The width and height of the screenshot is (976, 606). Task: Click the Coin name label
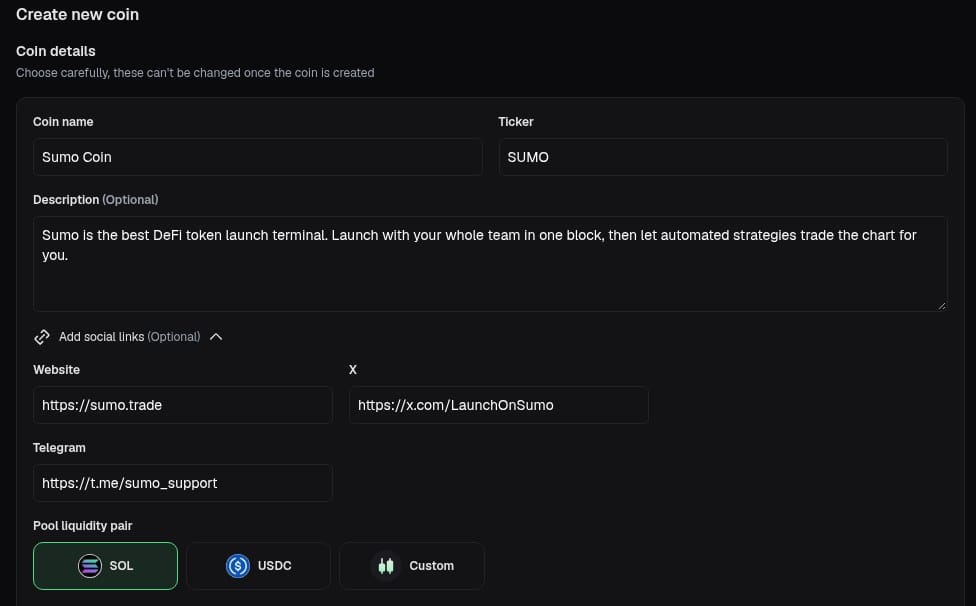[63, 122]
